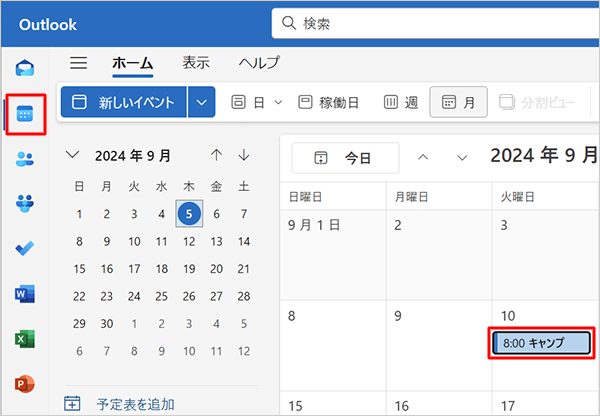The height and width of the screenshot is (416, 600).
Task: Select date 22 in mini calendar
Action: coord(79,296)
